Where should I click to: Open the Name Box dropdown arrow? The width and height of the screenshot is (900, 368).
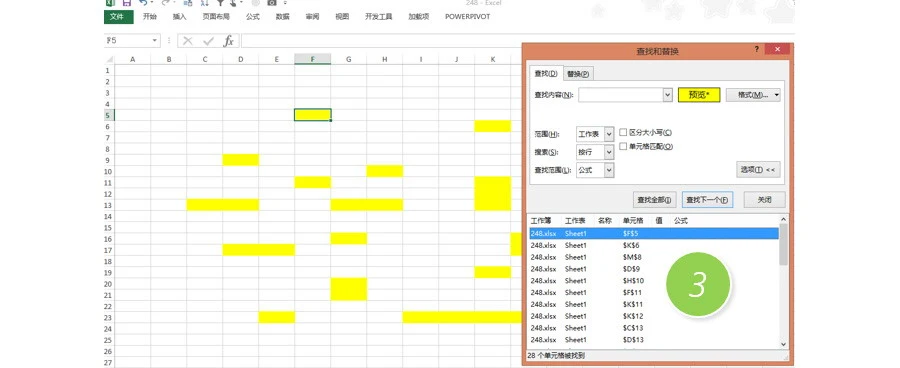(154, 41)
